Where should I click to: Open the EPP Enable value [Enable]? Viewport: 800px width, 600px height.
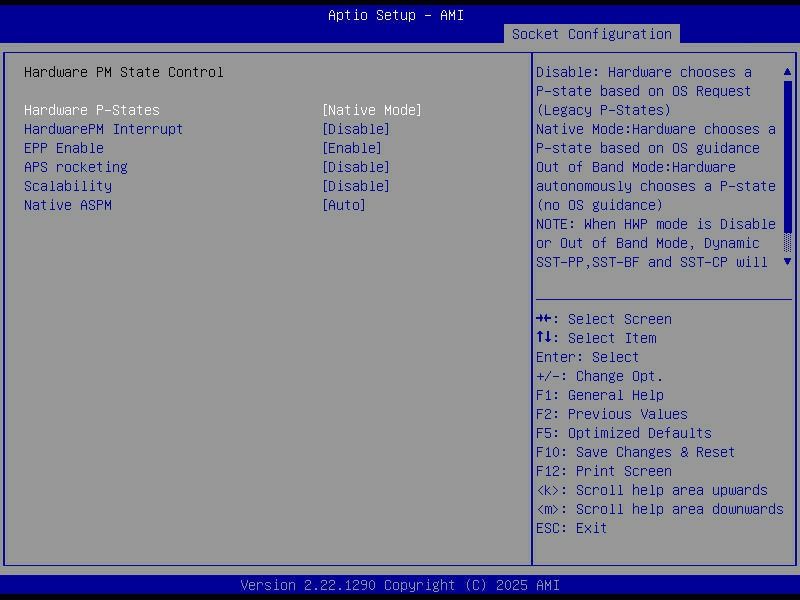[x=352, y=148]
